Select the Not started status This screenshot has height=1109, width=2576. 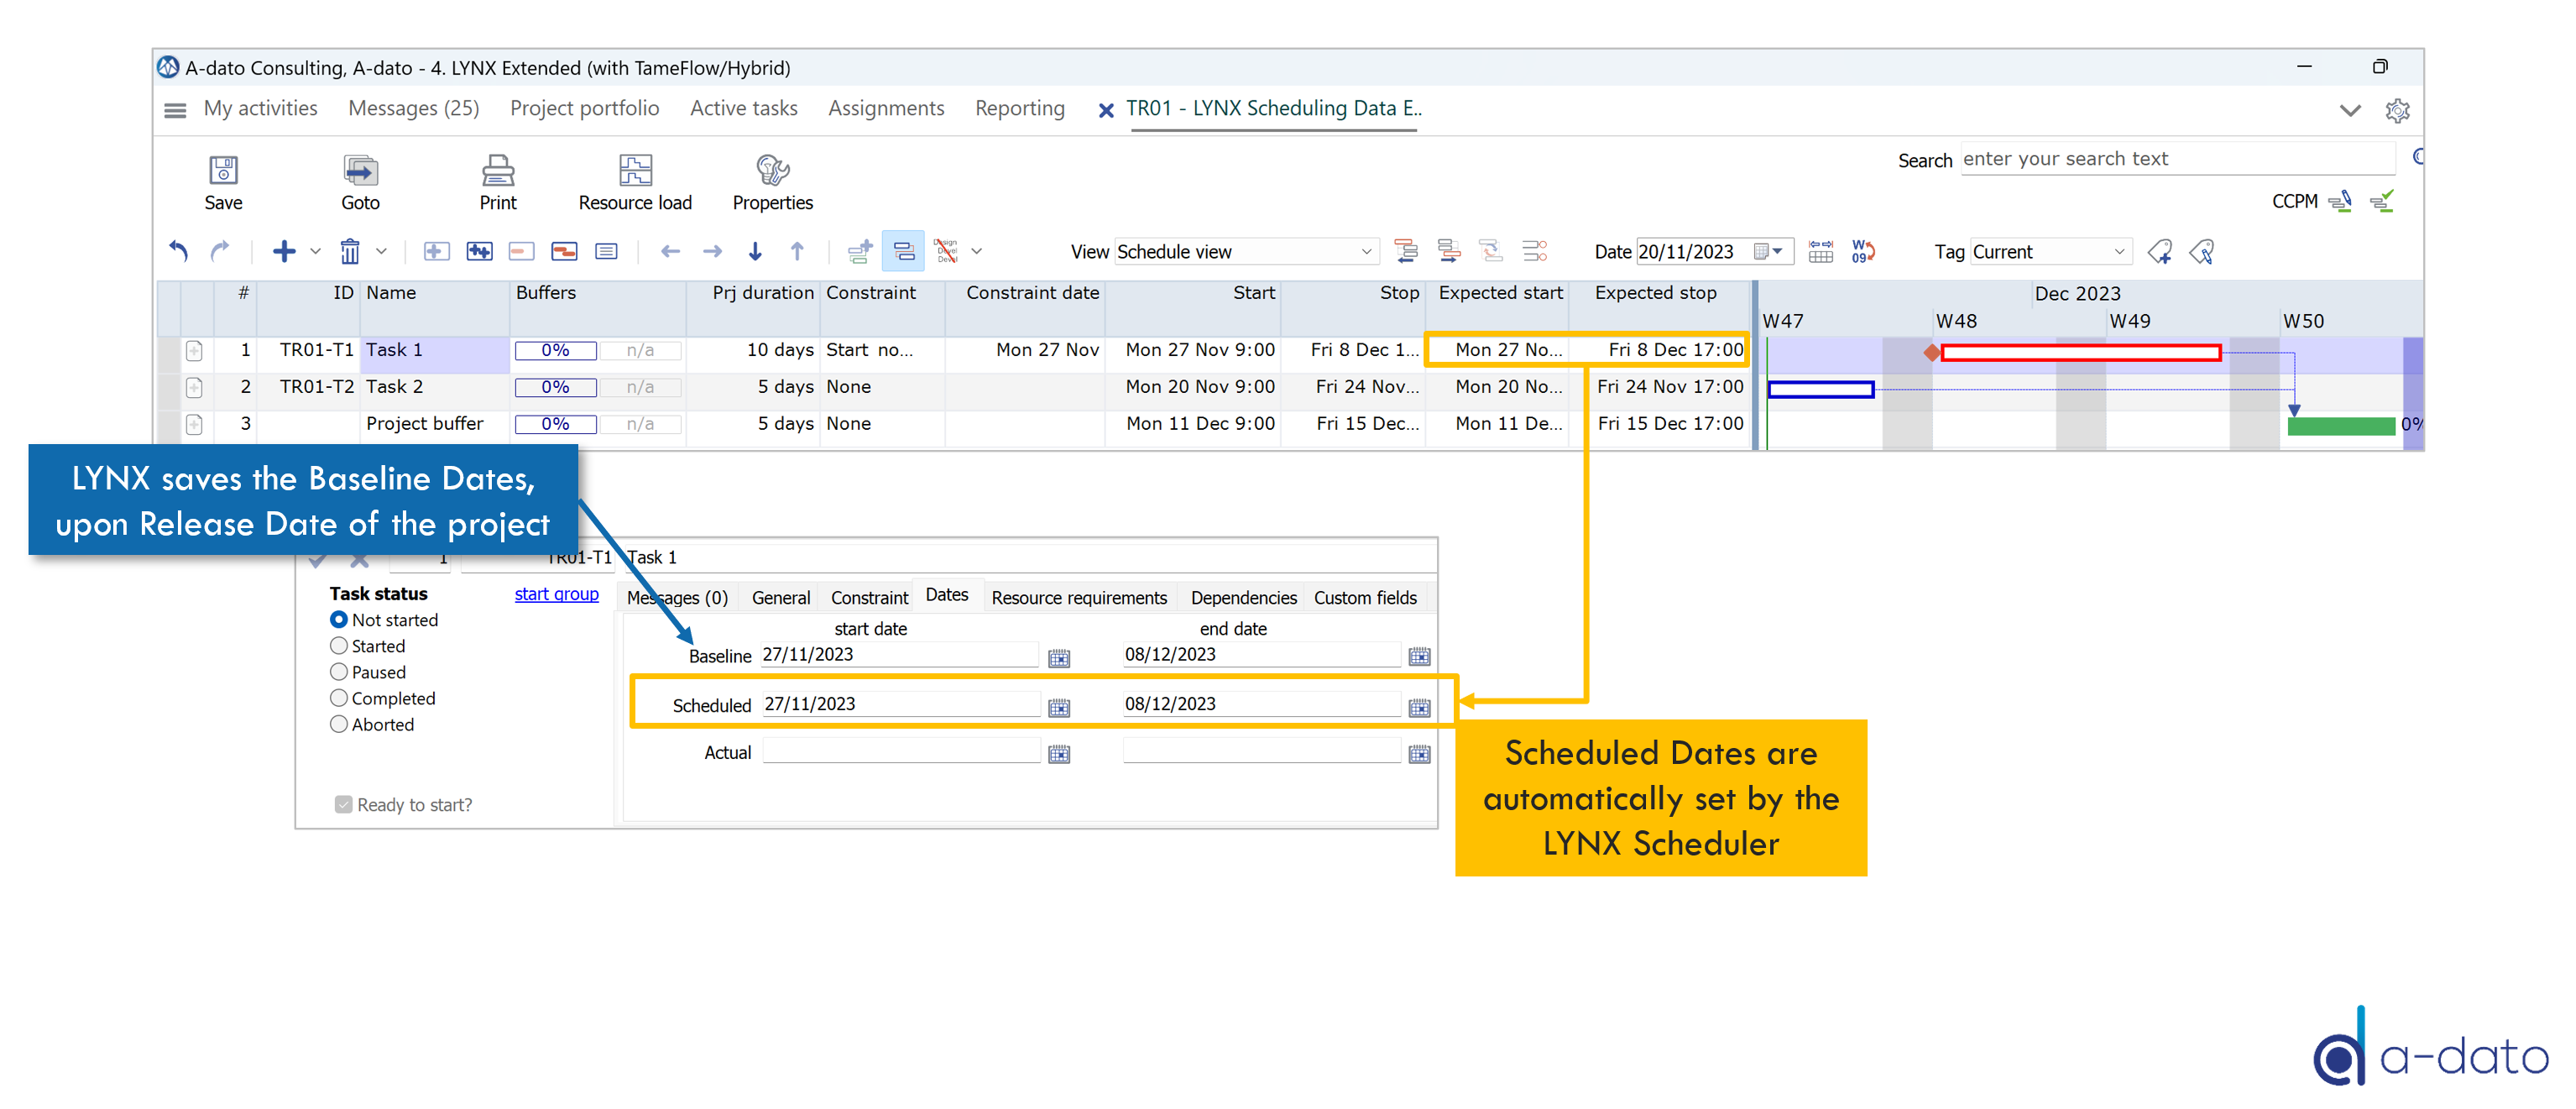[x=339, y=620]
